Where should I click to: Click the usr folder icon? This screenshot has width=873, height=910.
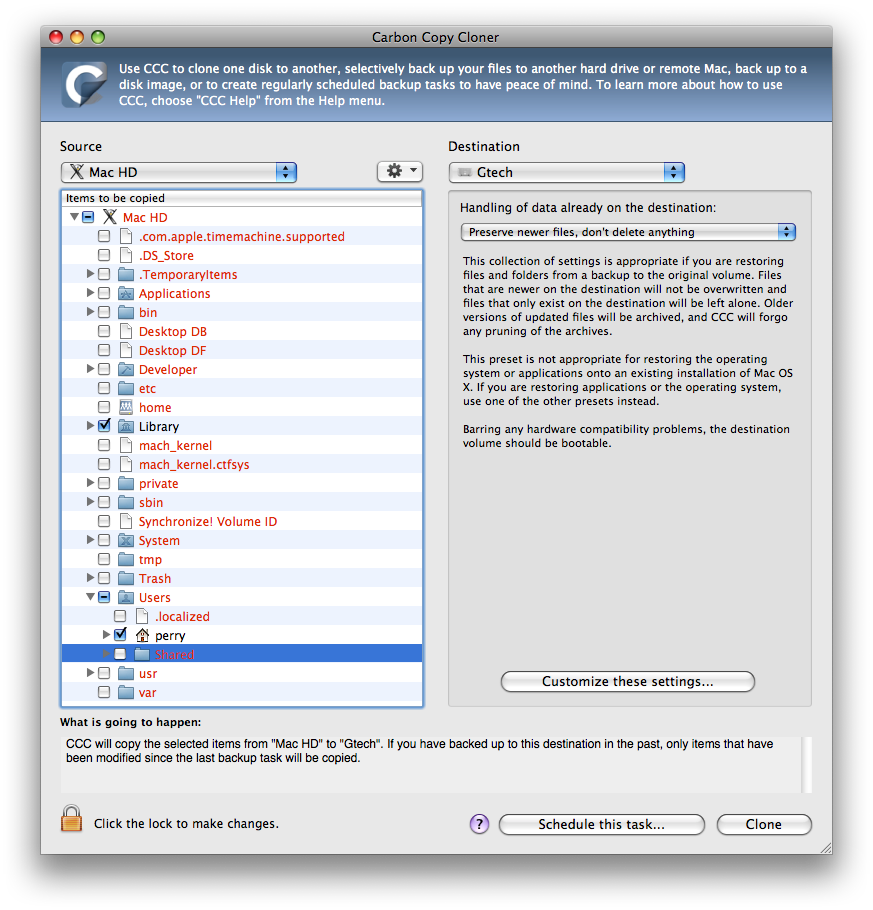click(126, 673)
